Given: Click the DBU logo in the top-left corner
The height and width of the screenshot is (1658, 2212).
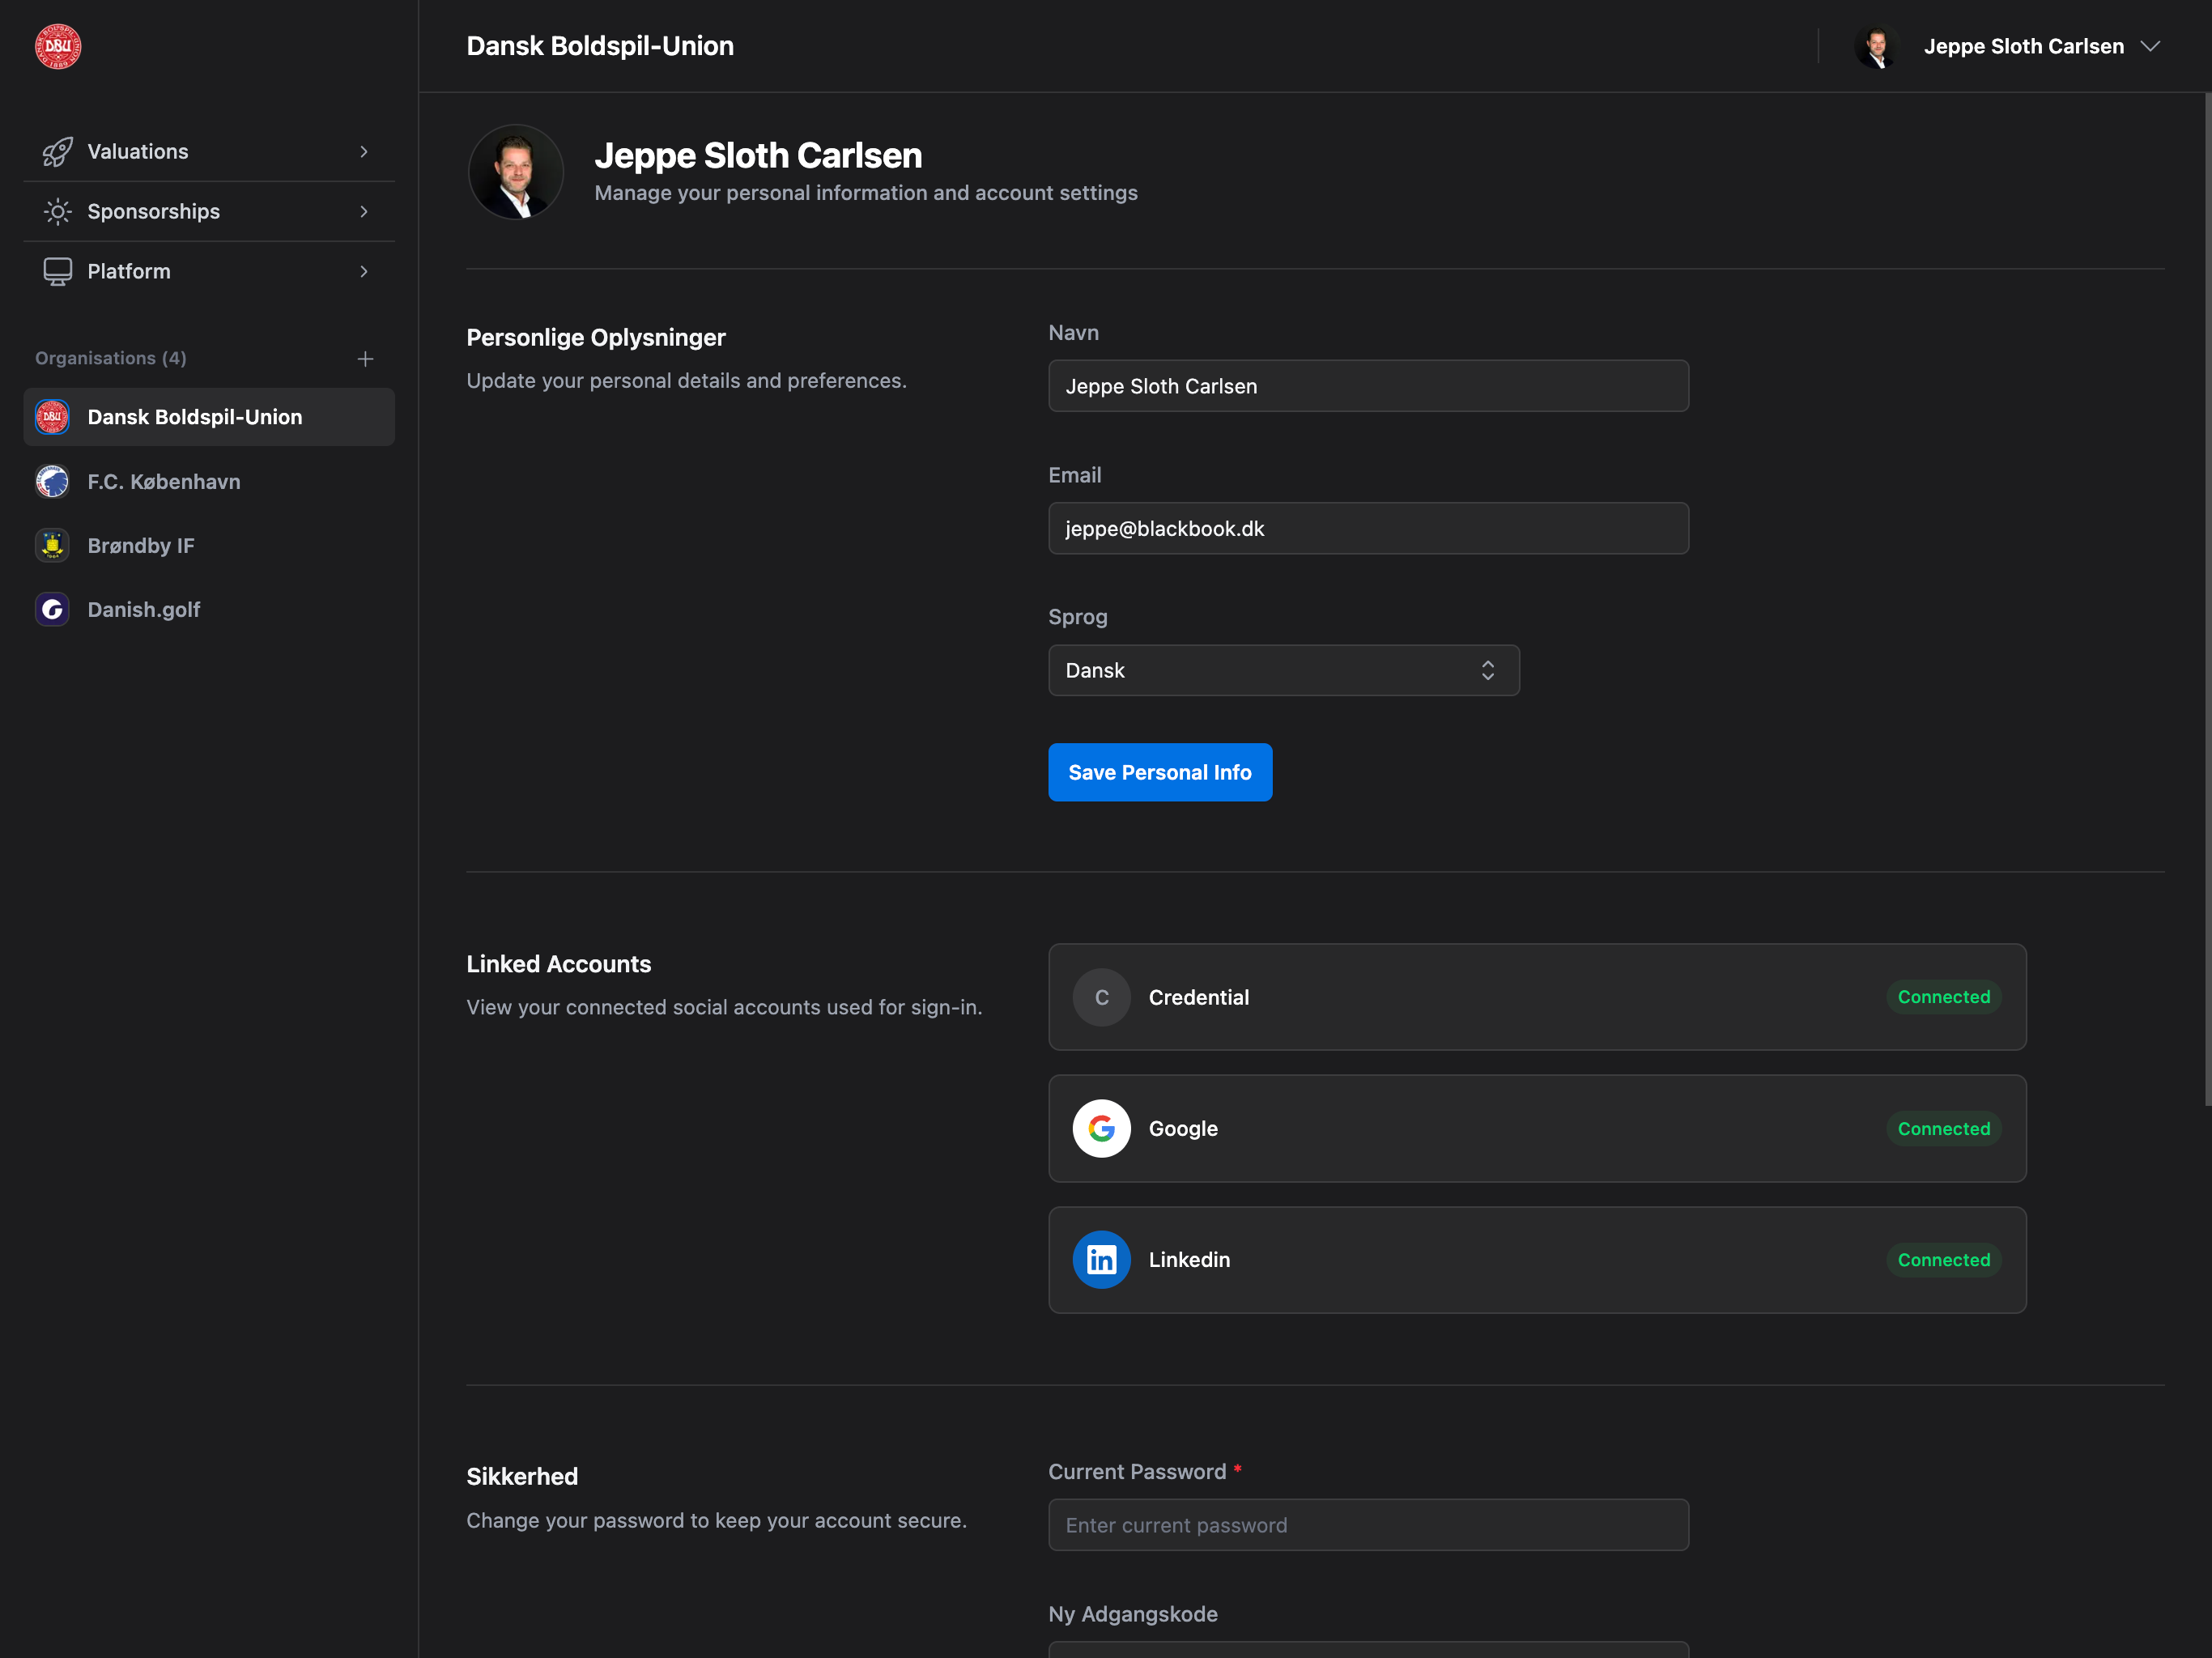Looking at the screenshot, I should pyautogui.click(x=57, y=46).
